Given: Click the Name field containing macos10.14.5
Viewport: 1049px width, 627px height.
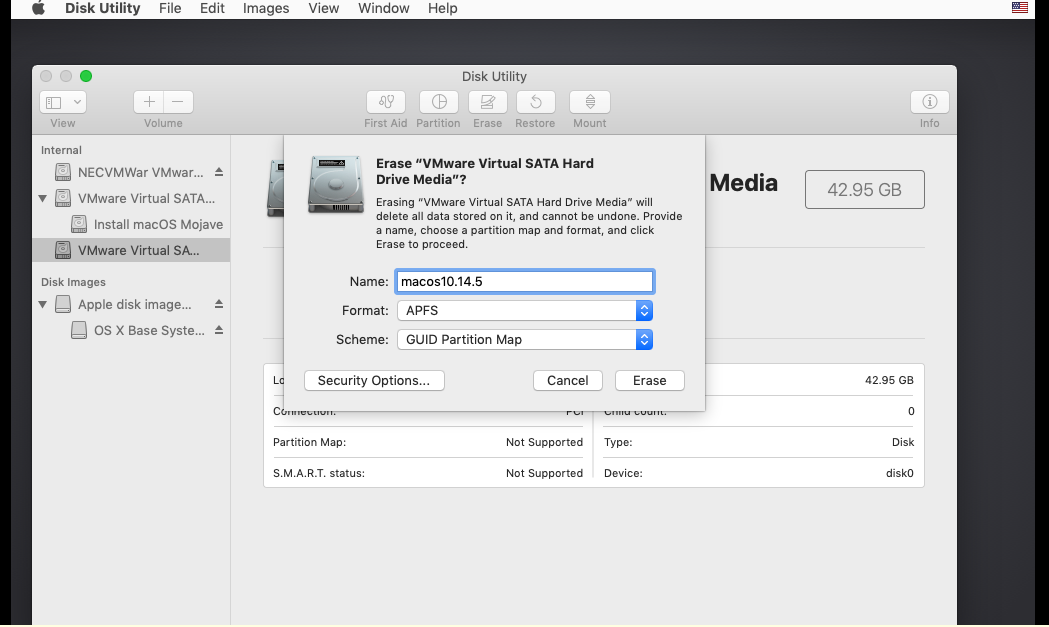Looking at the screenshot, I should (524, 282).
